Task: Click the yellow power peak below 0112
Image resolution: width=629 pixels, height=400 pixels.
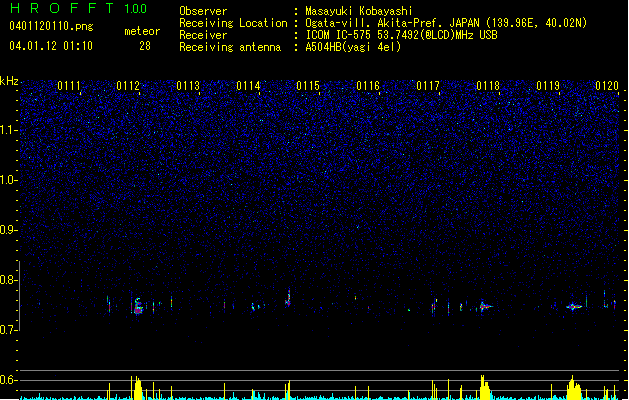Action: click(137, 388)
